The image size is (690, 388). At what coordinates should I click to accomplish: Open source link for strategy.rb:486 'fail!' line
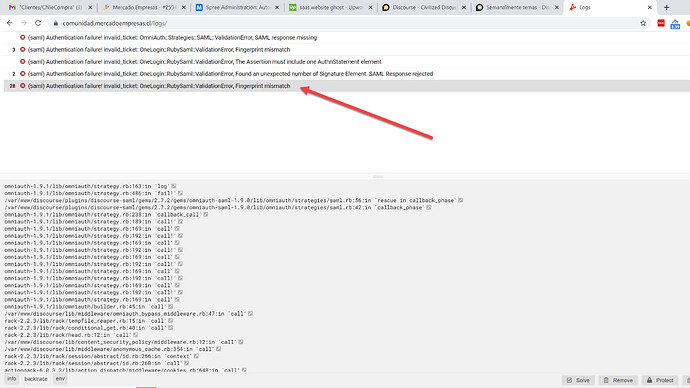180,193
